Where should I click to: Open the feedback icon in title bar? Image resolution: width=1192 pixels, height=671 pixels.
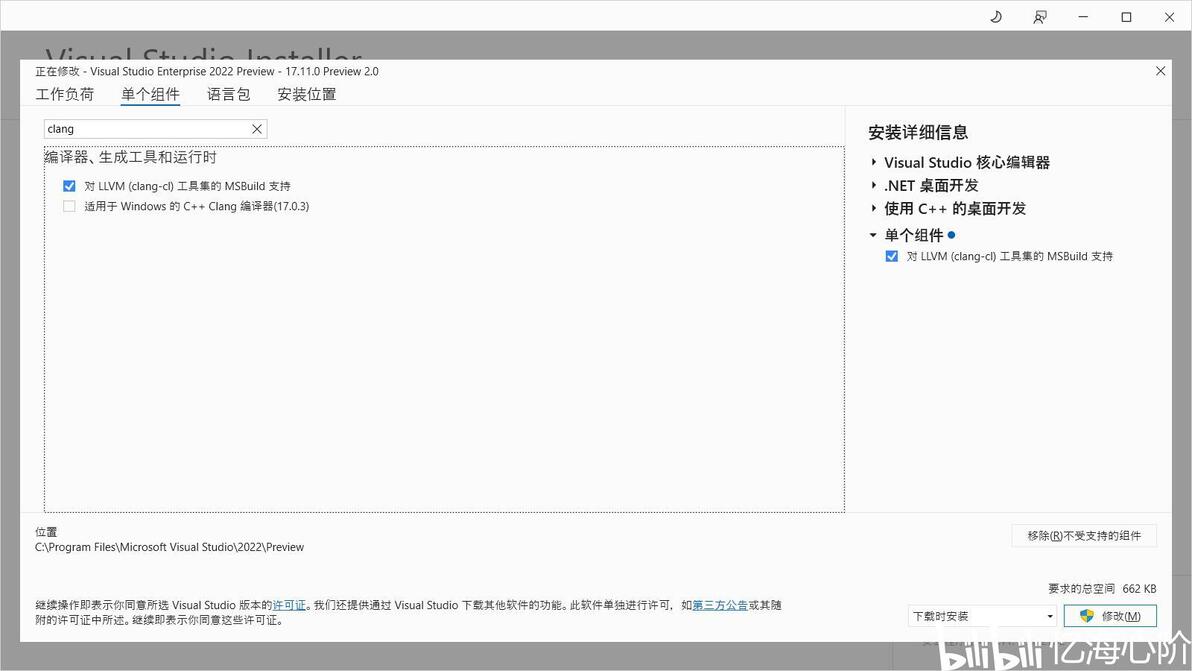coord(1039,17)
